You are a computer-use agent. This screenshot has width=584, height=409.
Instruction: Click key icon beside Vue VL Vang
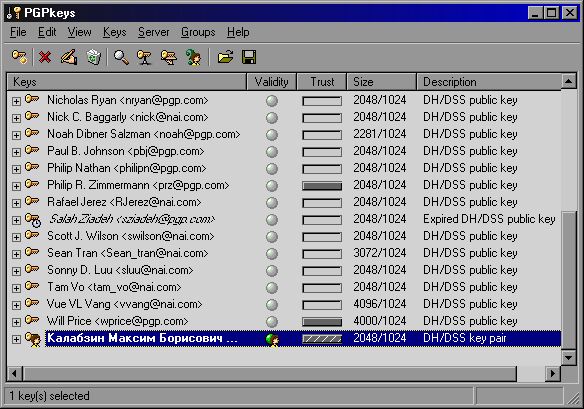[x=32, y=303]
